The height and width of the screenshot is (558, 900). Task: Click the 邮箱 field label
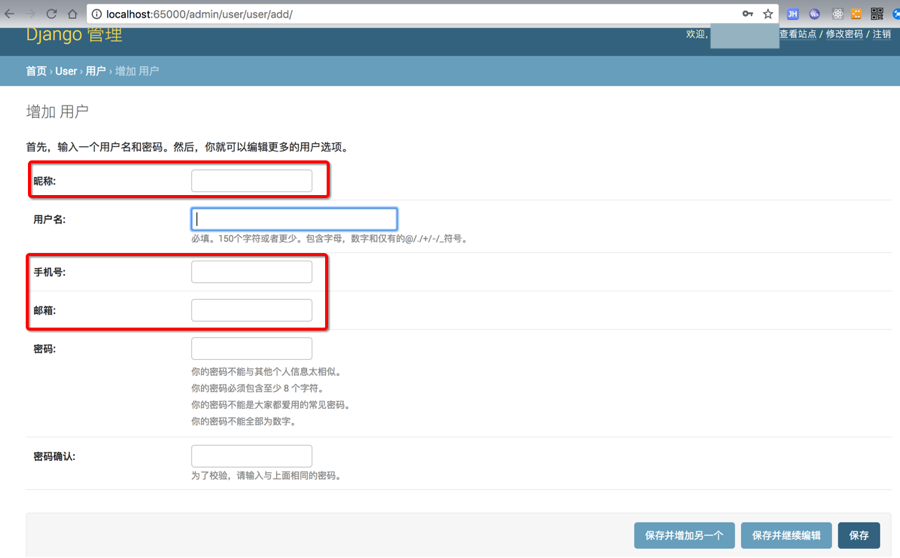pos(45,311)
